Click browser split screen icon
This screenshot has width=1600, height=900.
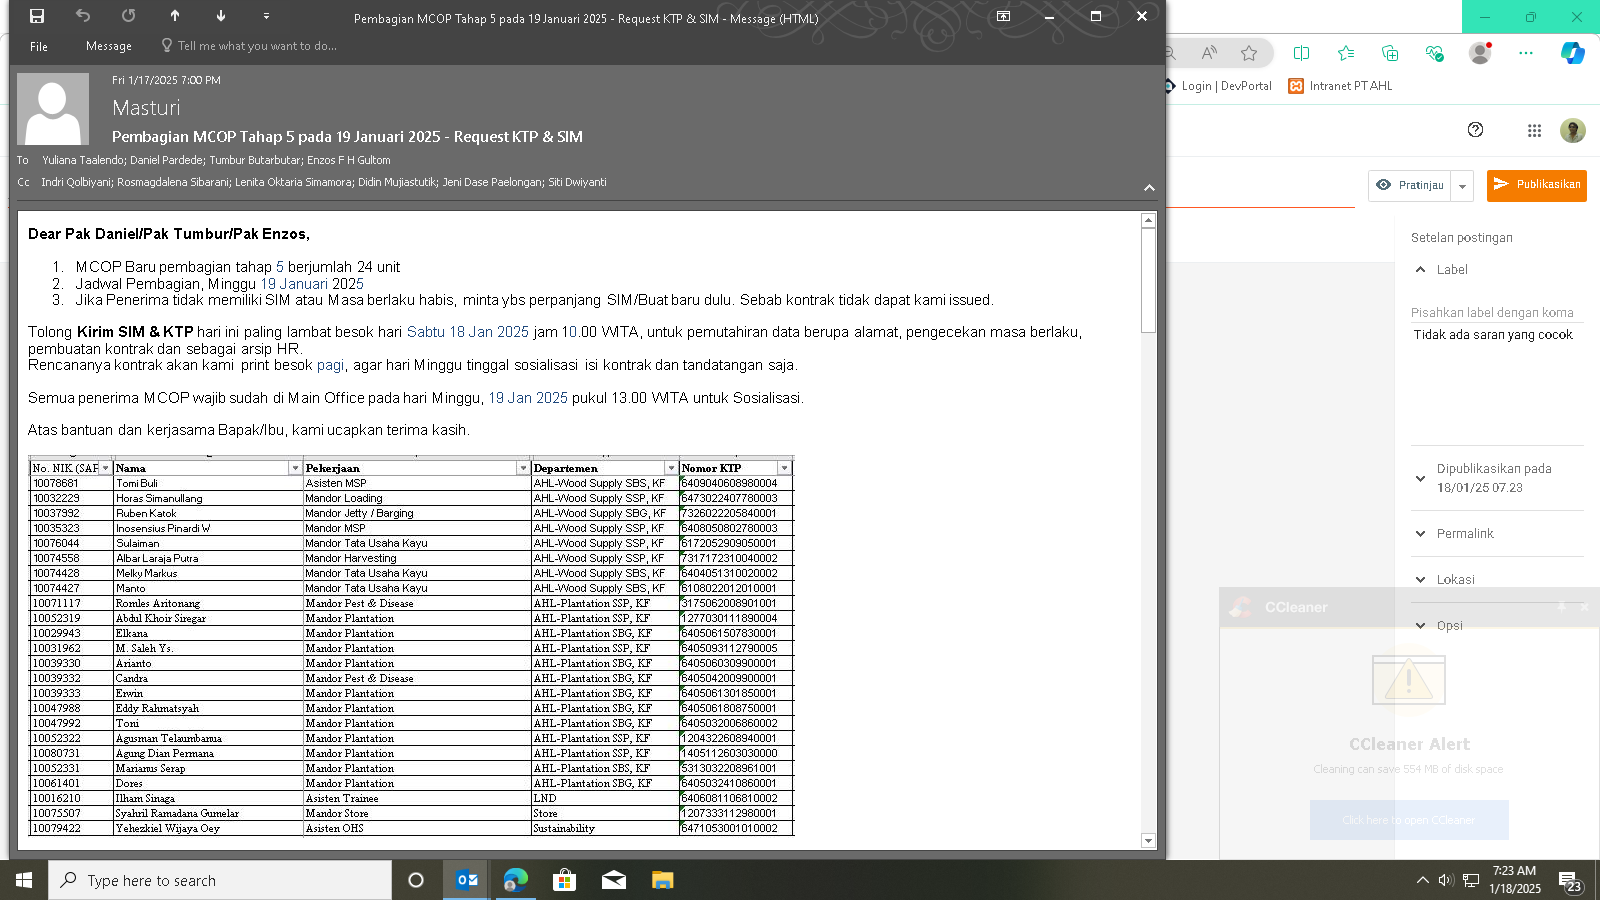pyautogui.click(x=1301, y=53)
